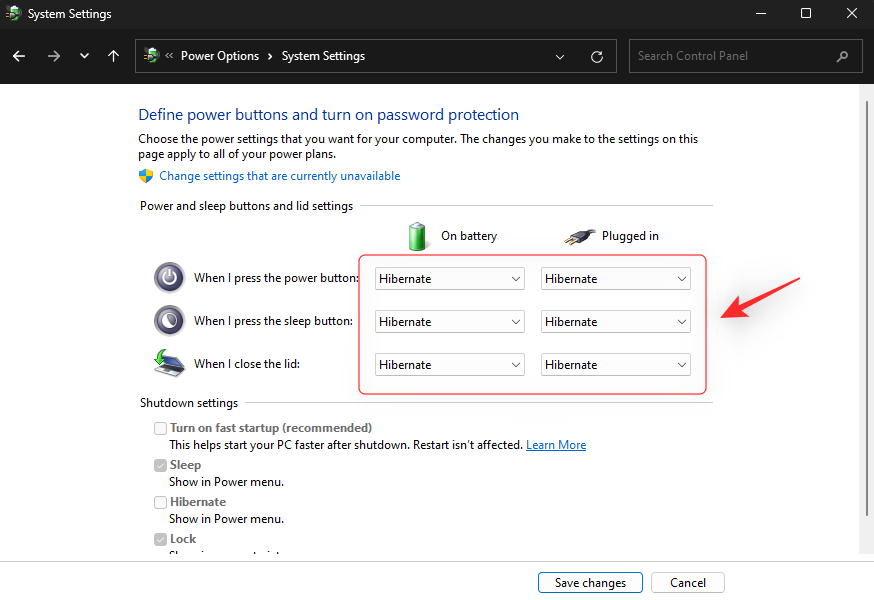
Task: Open close the lid On battery dropdown
Action: point(450,365)
